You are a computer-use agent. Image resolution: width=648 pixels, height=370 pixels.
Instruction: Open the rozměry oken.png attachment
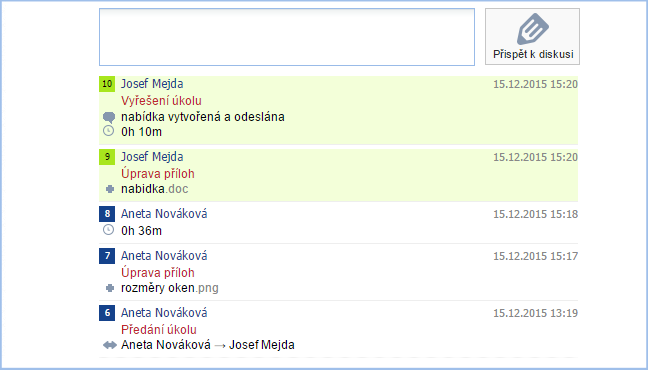pyautogui.click(x=170, y=288)
